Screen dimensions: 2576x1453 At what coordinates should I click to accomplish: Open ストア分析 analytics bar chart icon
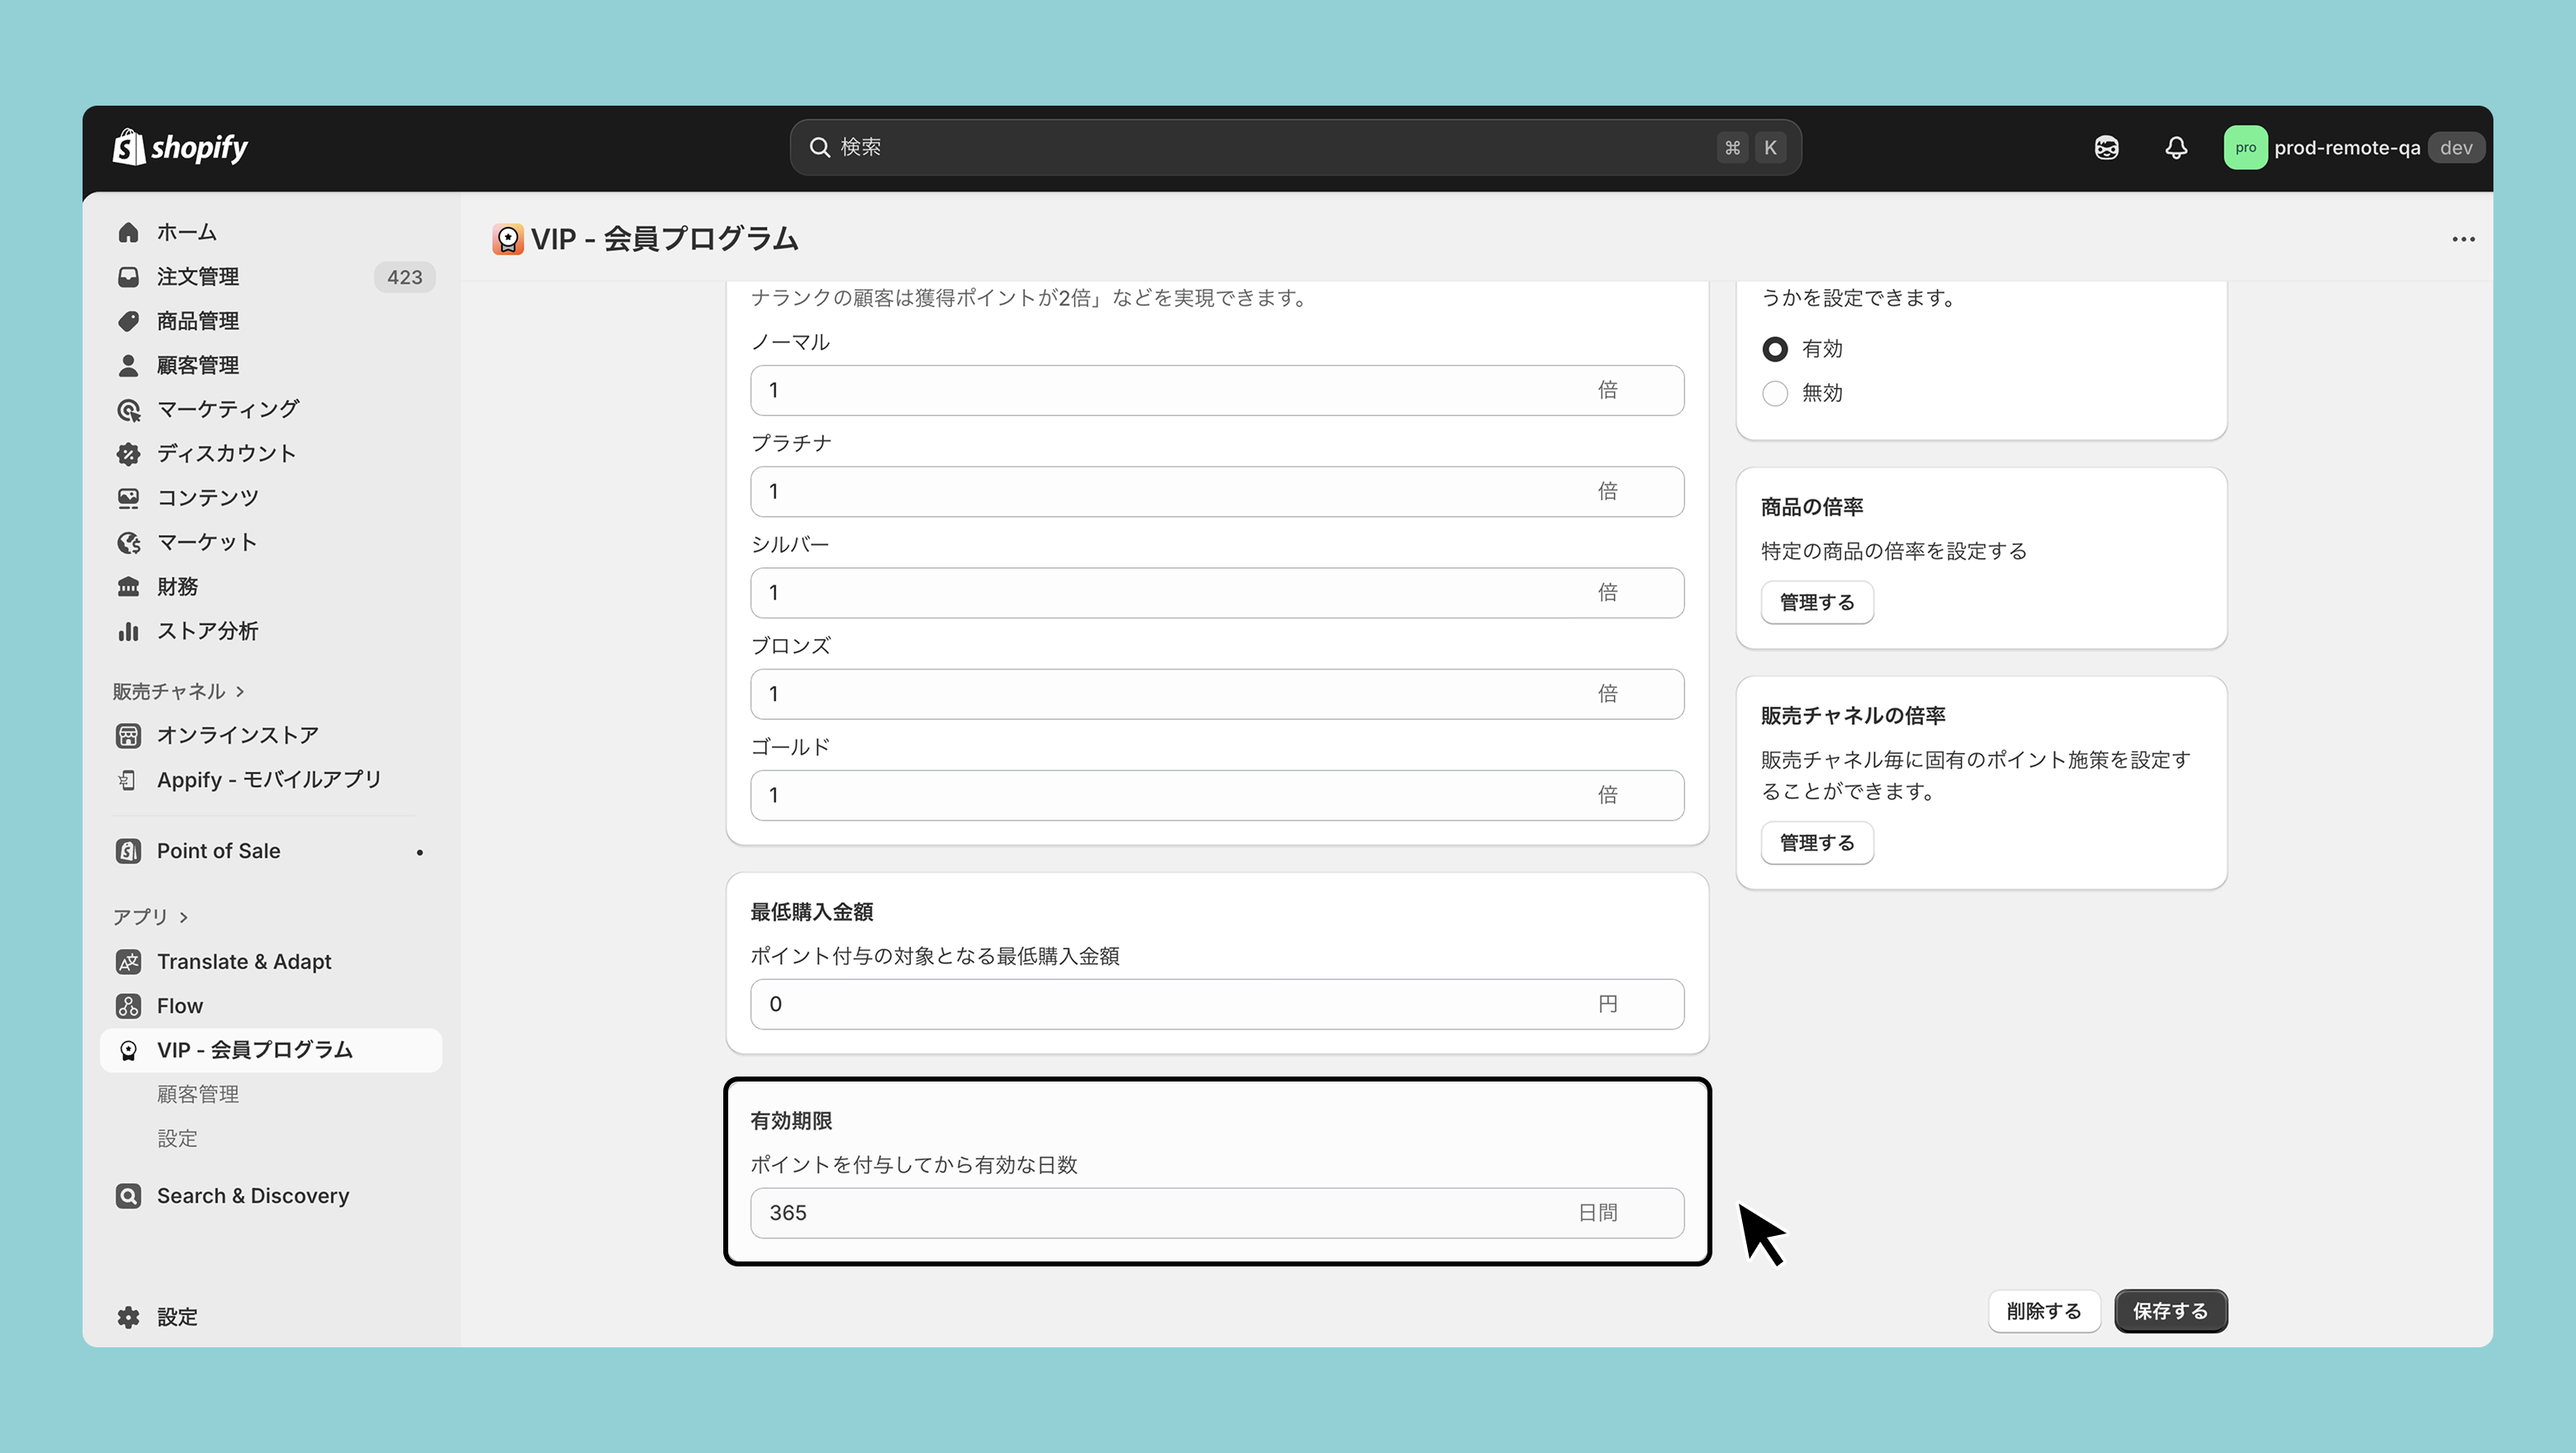(128, 631)
